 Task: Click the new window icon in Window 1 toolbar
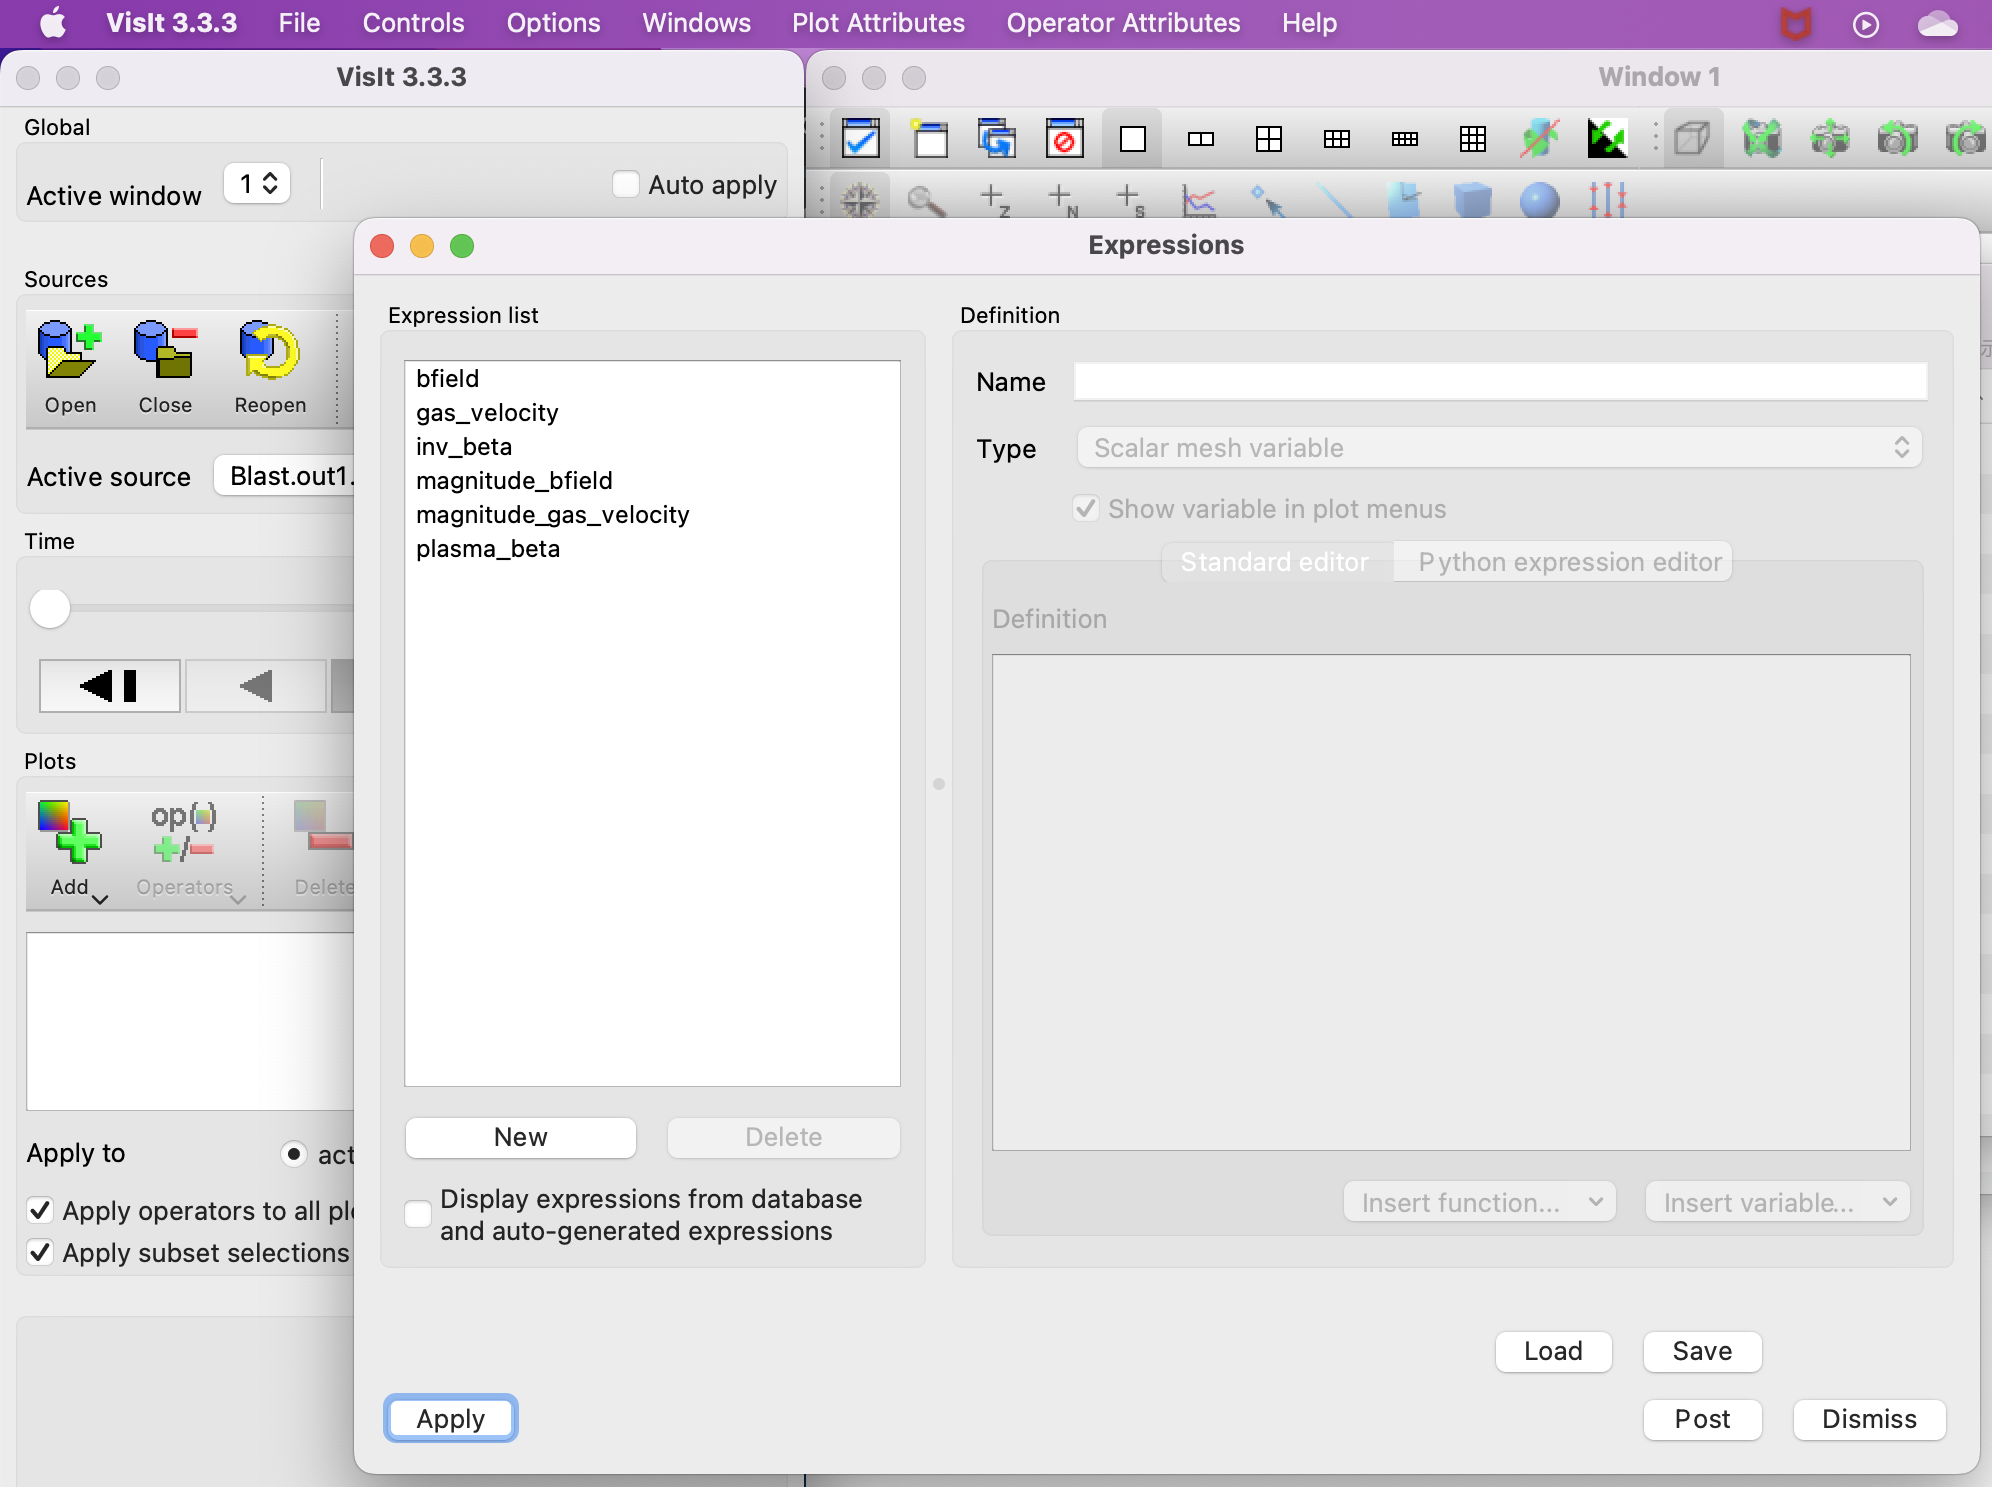(x=930, y=138)
